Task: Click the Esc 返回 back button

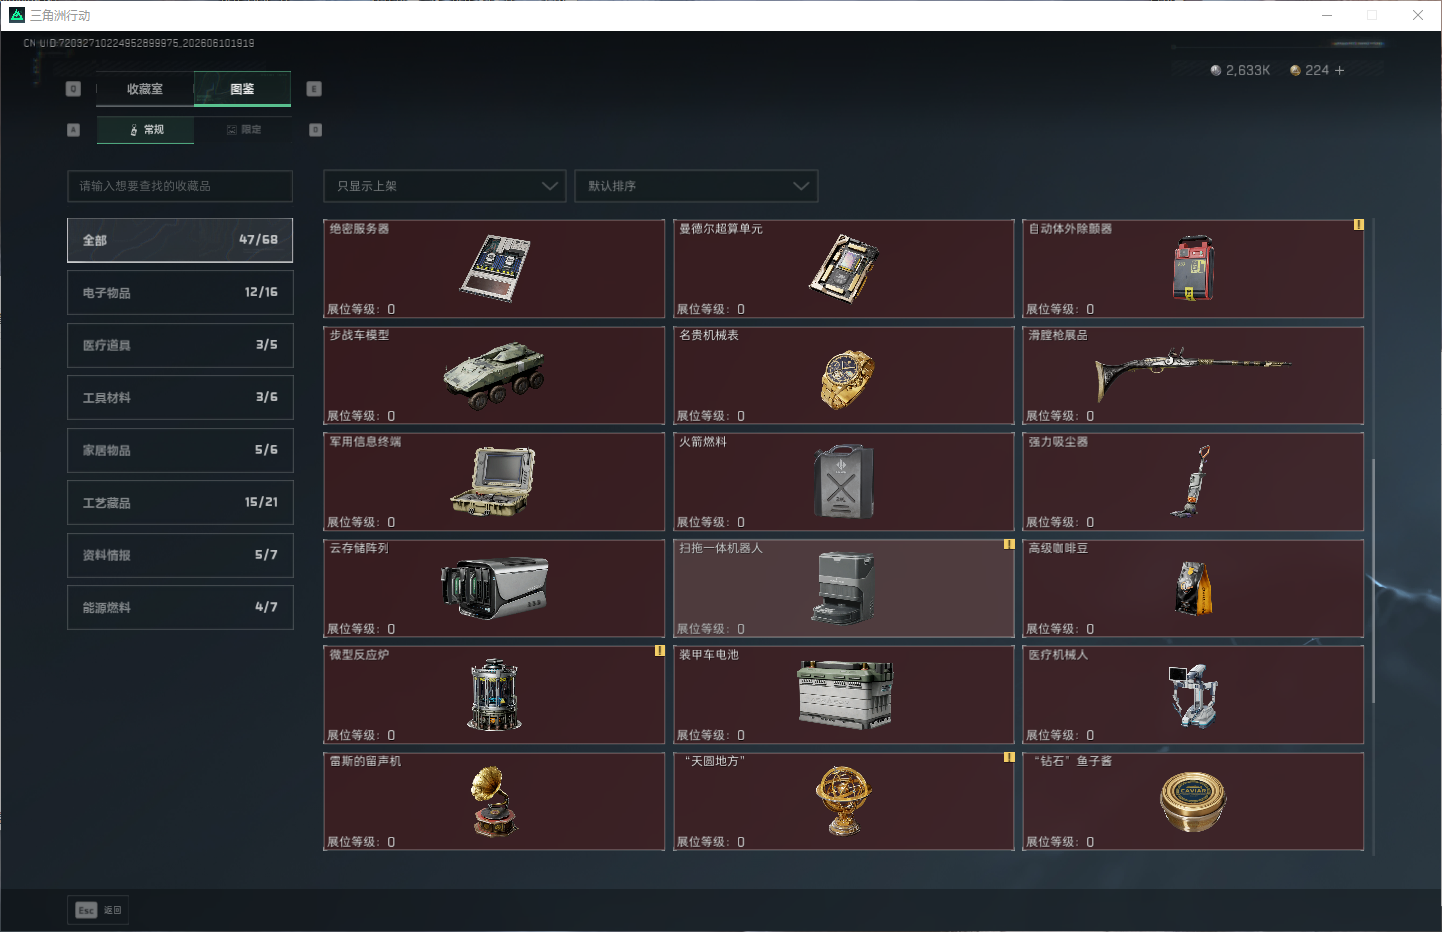Action: point(98,910)
